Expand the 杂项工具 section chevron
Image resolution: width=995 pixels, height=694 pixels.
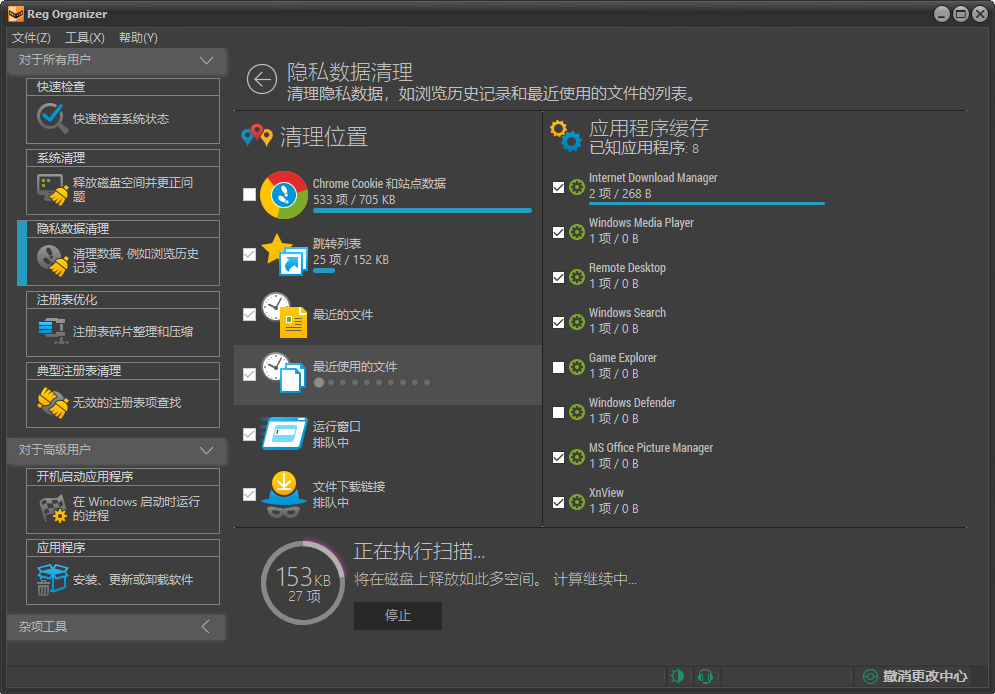(x=206, y=627)
